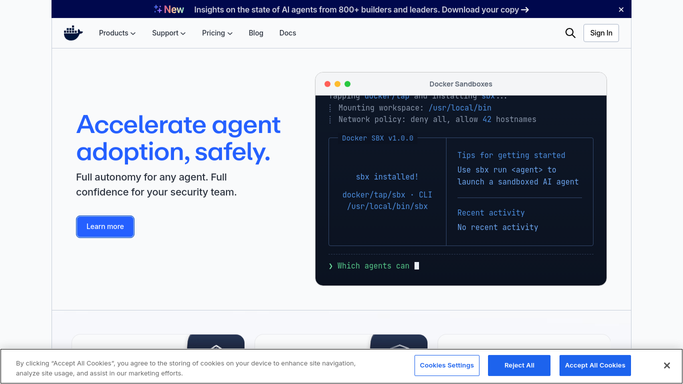Click the Docker Sandboxes window title
The width and height of the screenshot is (683, 384).
click(x=460, y=84)
